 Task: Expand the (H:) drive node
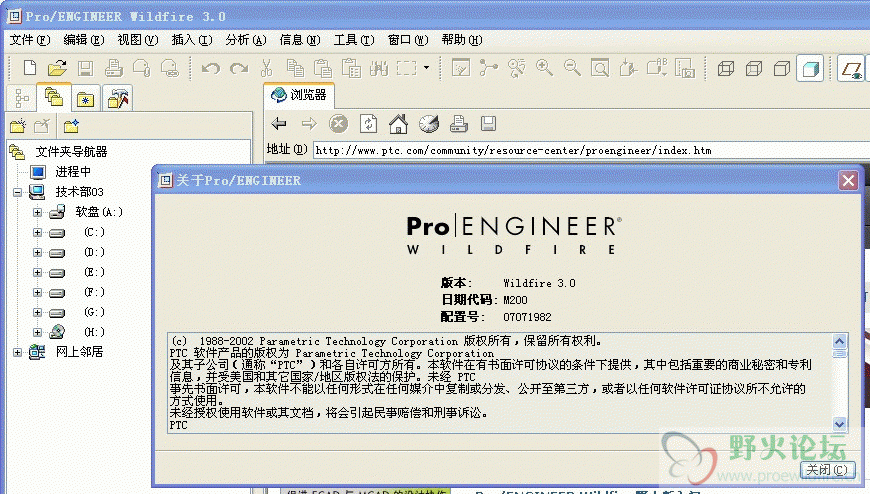(37, 332)
